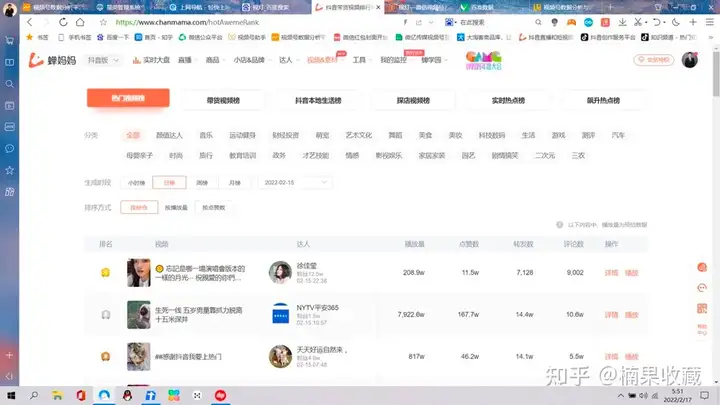
Task: Open the floating customer service icon
Action: (x=702, y=288)
